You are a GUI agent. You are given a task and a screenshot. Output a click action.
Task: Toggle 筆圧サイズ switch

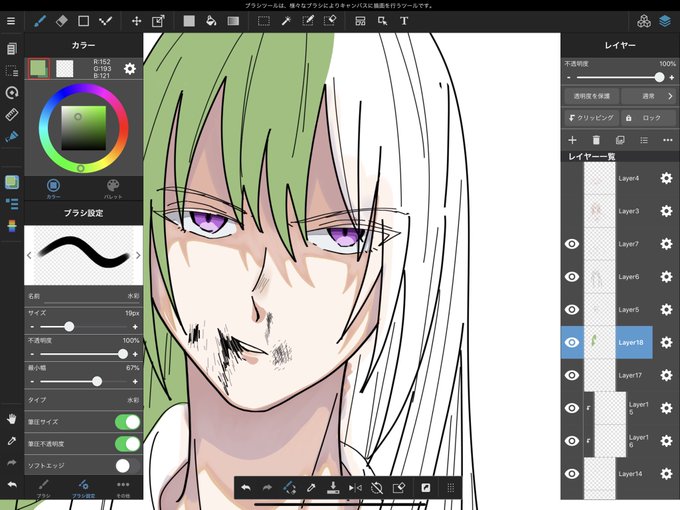click(128, 422)
